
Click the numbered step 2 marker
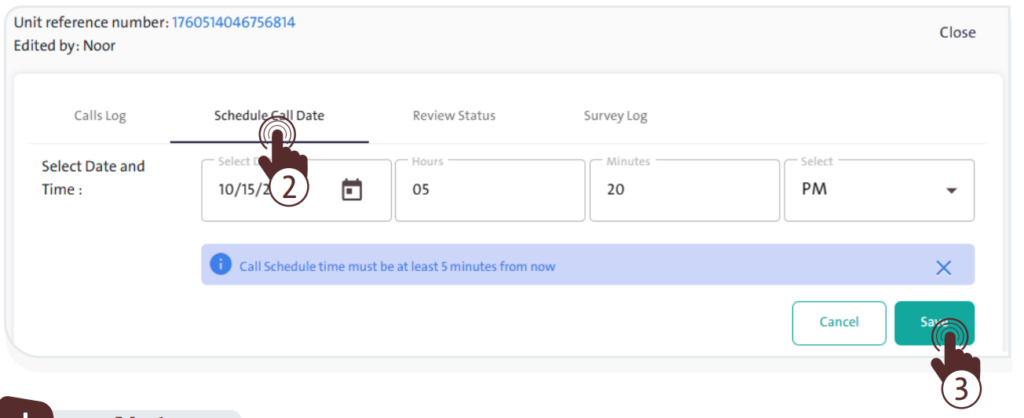[289, 188]
